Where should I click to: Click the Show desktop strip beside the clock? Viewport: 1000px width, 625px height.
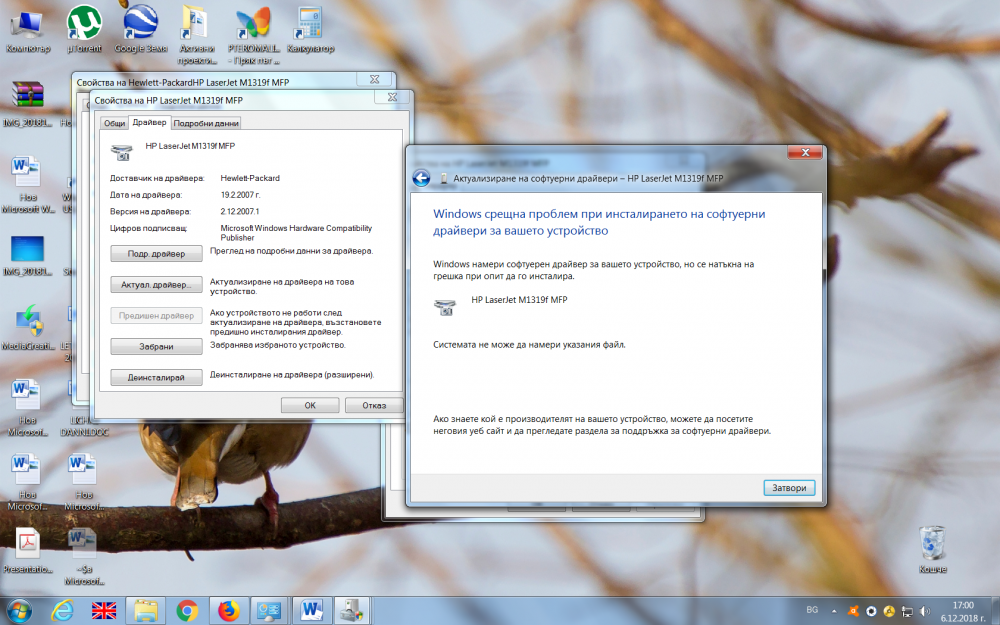pyautogui.click(x=995, y=612)
